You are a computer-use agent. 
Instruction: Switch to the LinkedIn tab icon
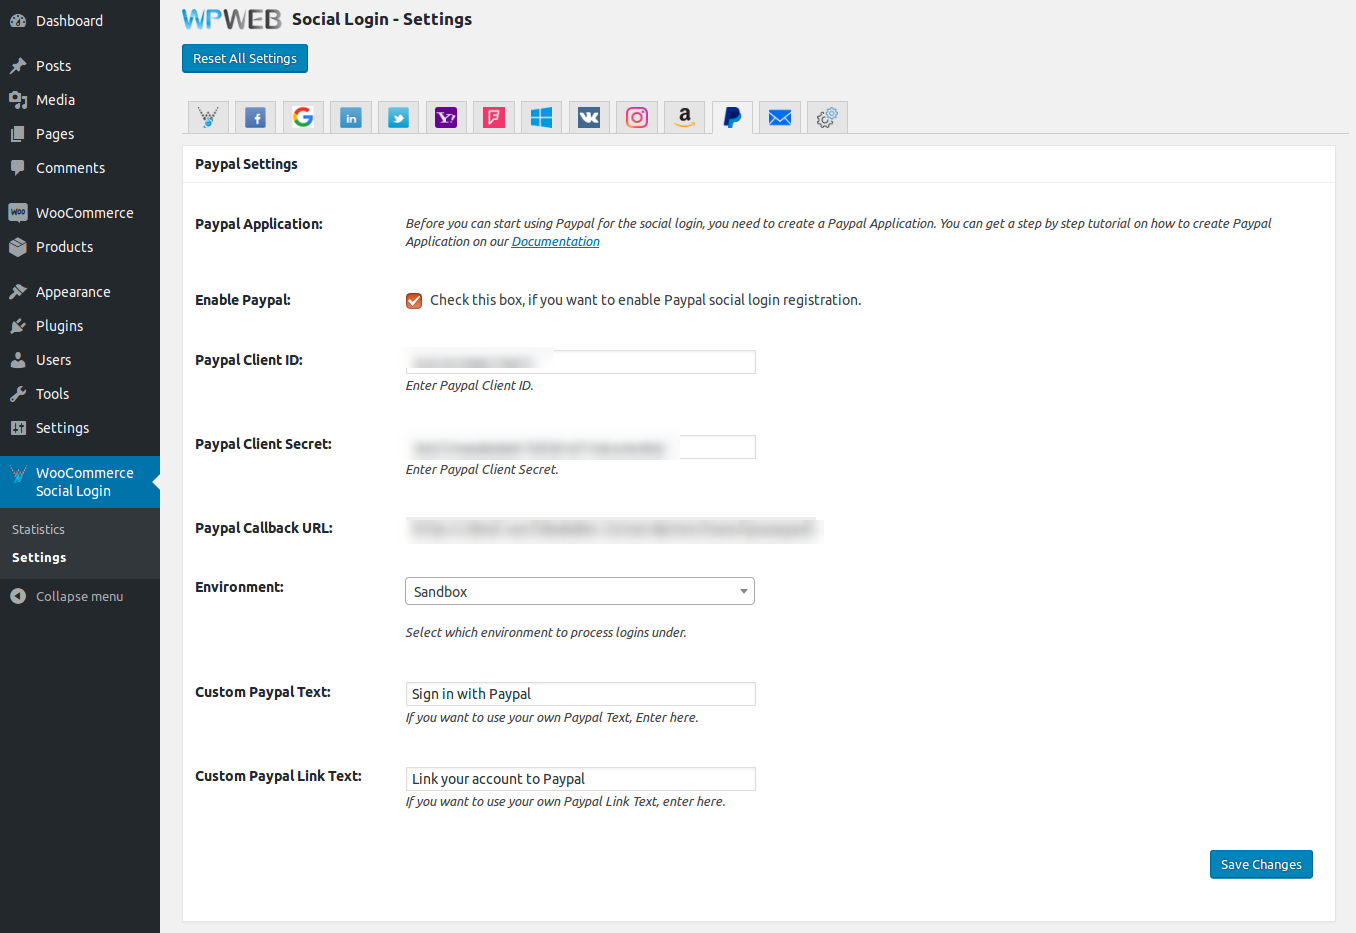point(351,118)
